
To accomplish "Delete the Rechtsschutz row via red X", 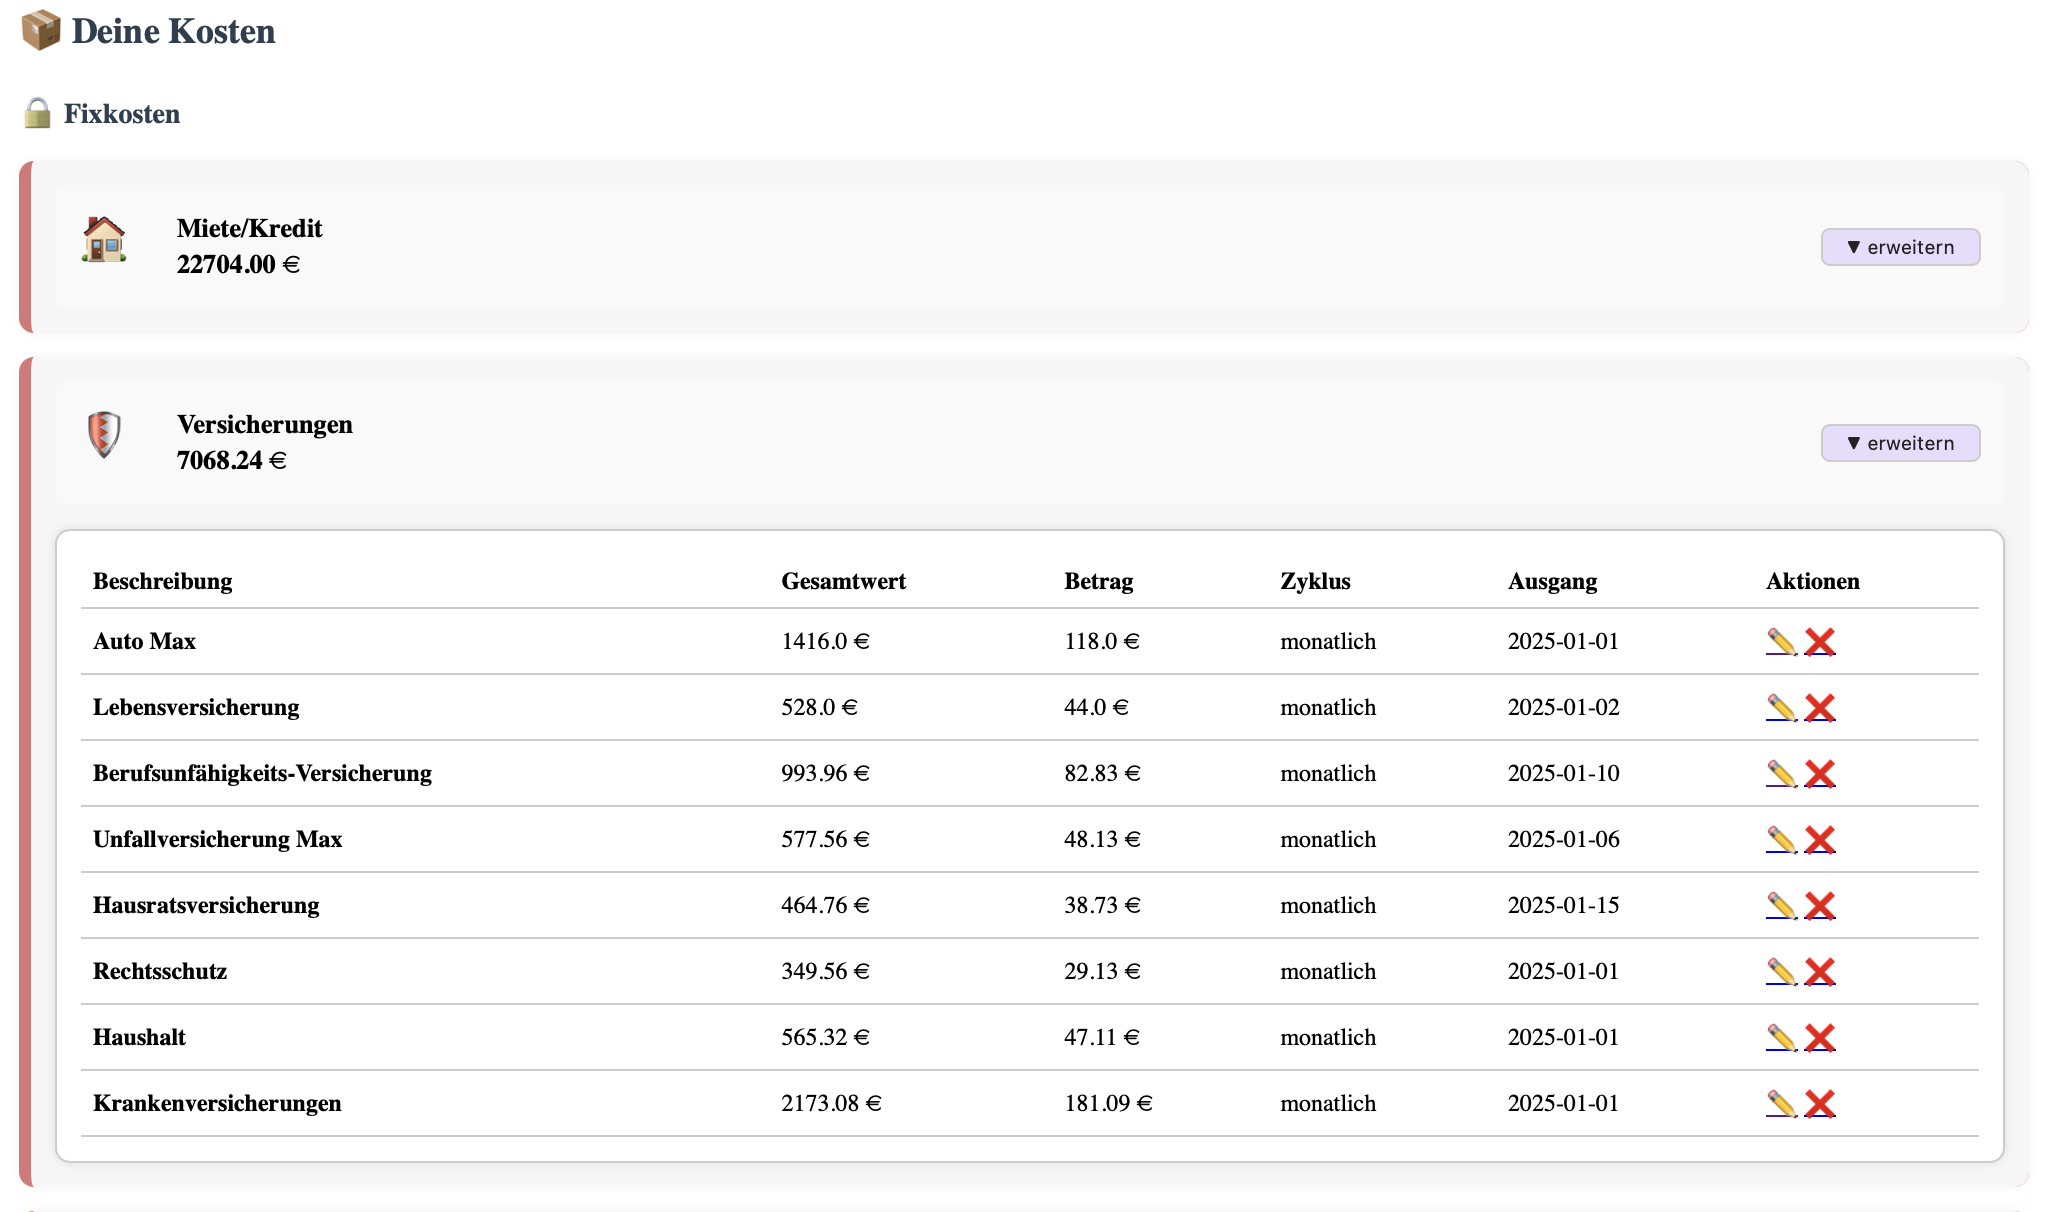I will pos(1820,972).
